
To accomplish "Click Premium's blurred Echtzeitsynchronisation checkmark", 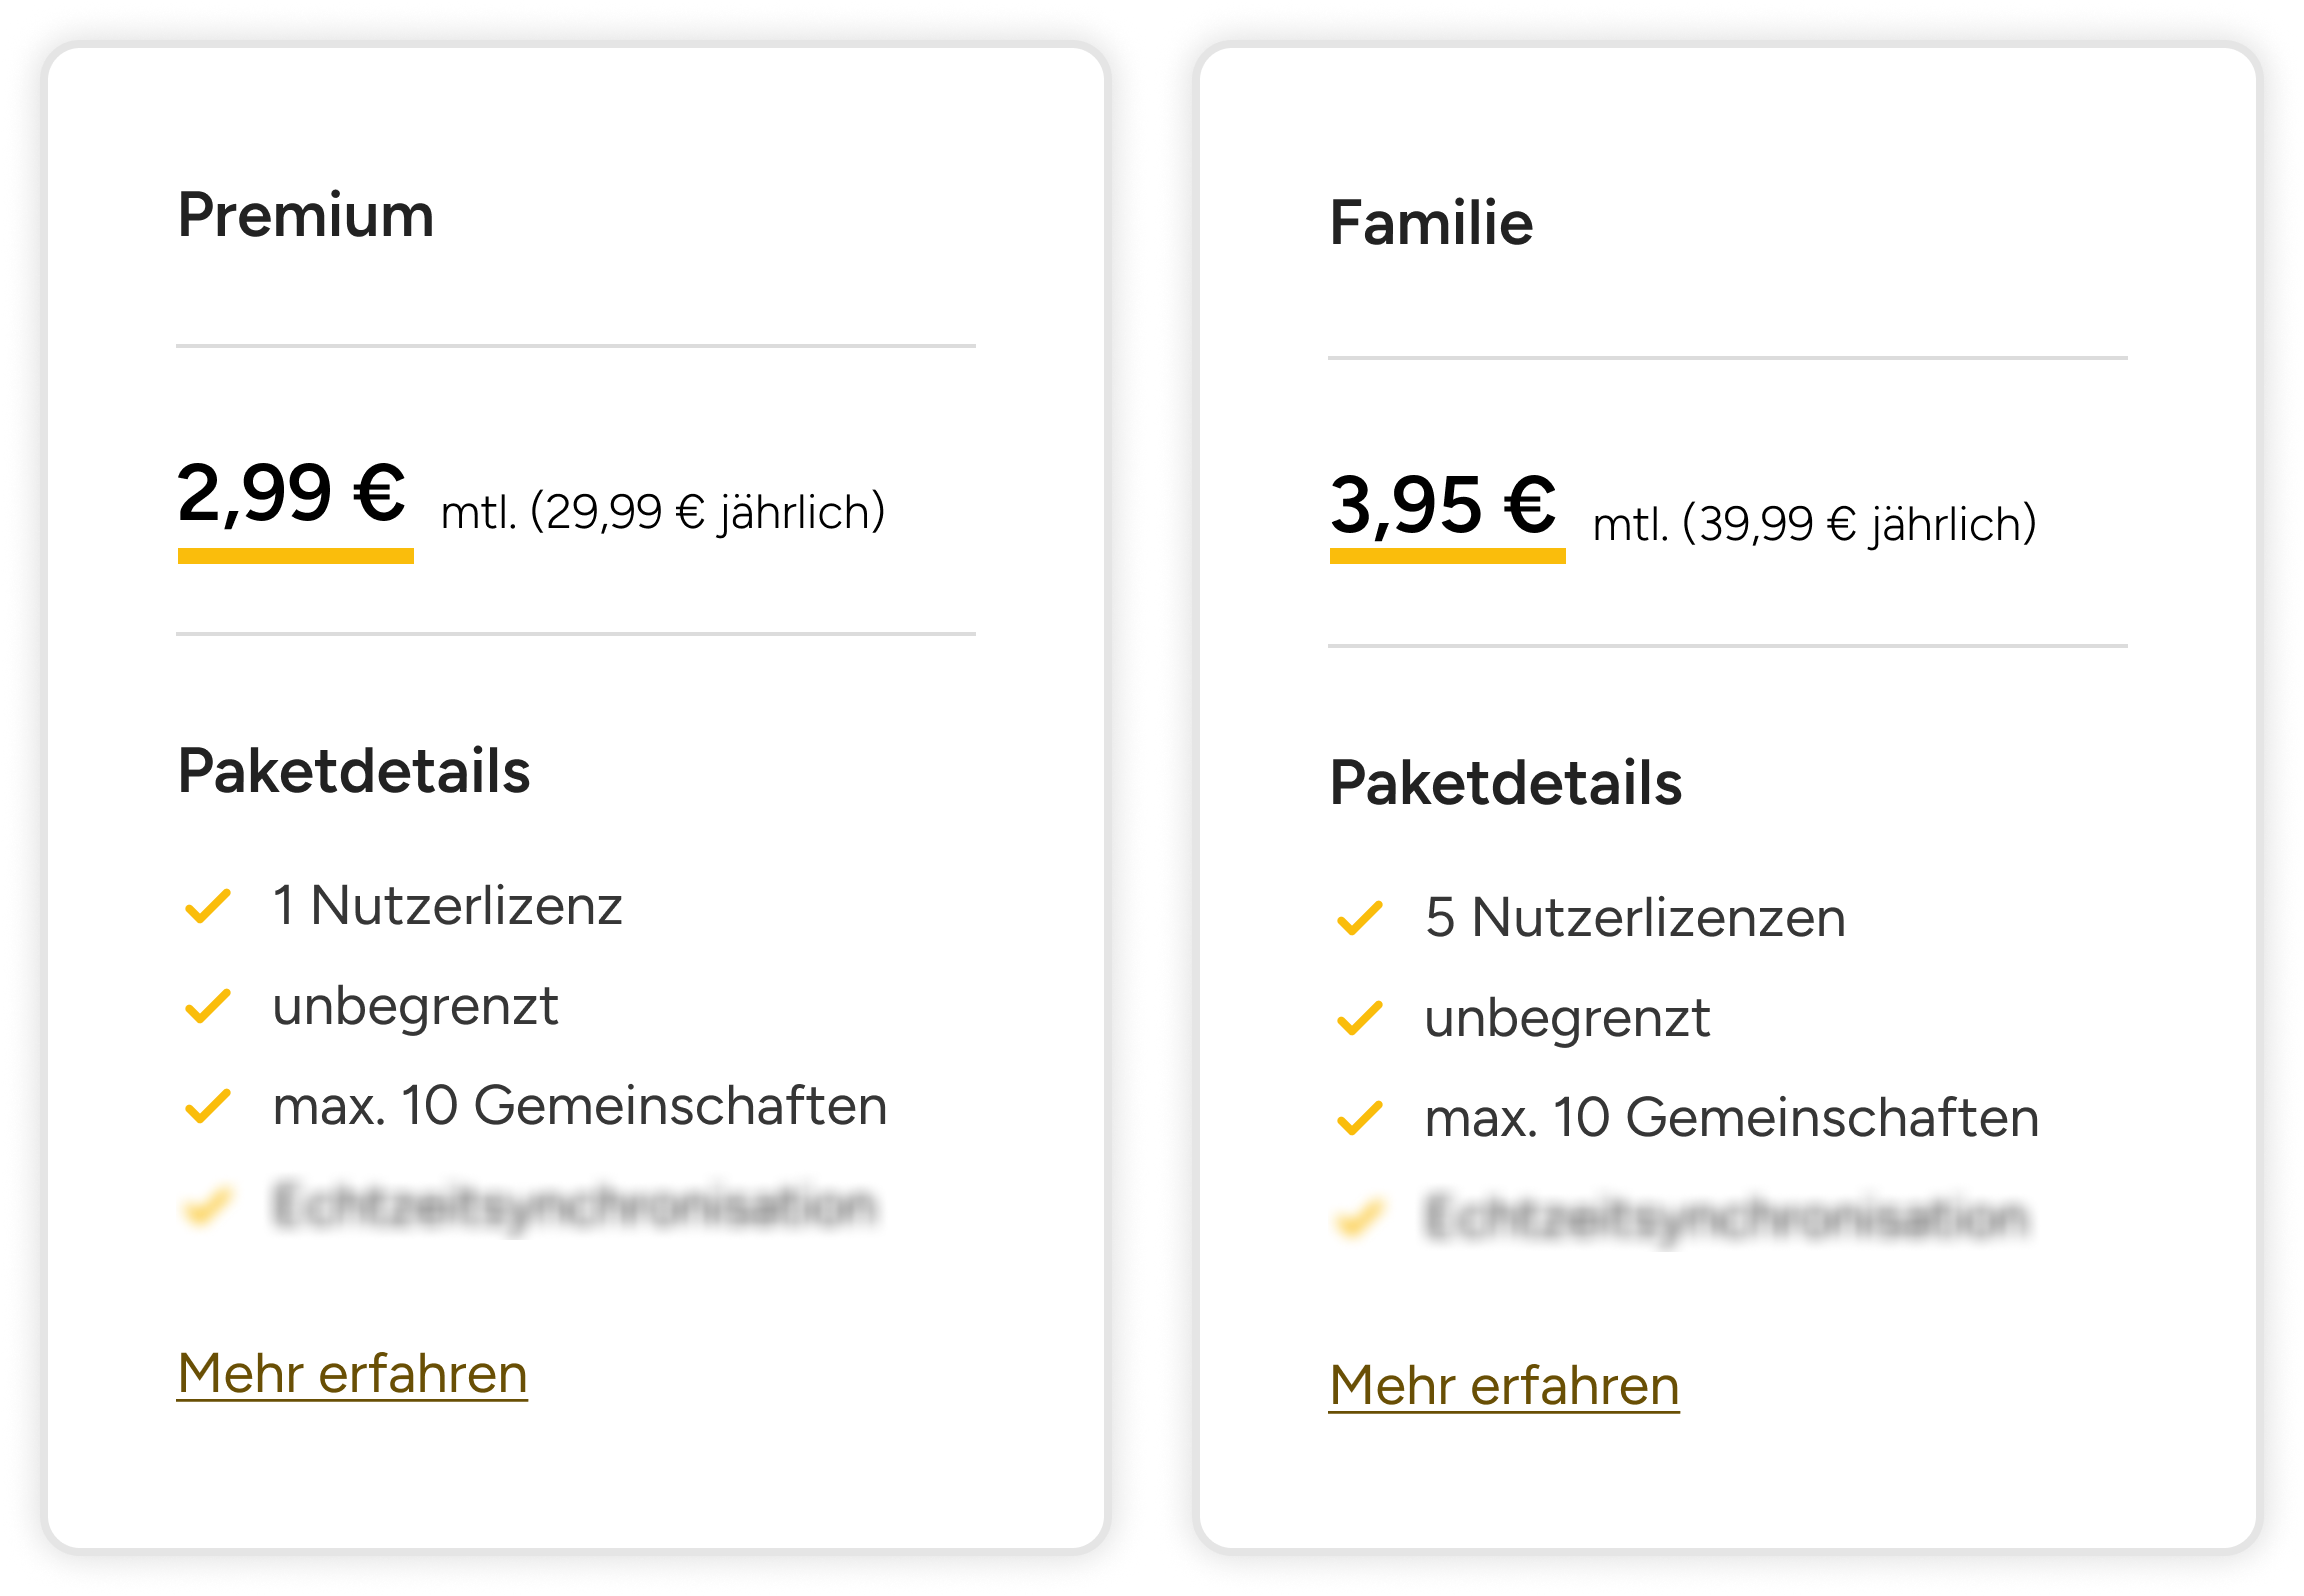I will click(208, 1206).
